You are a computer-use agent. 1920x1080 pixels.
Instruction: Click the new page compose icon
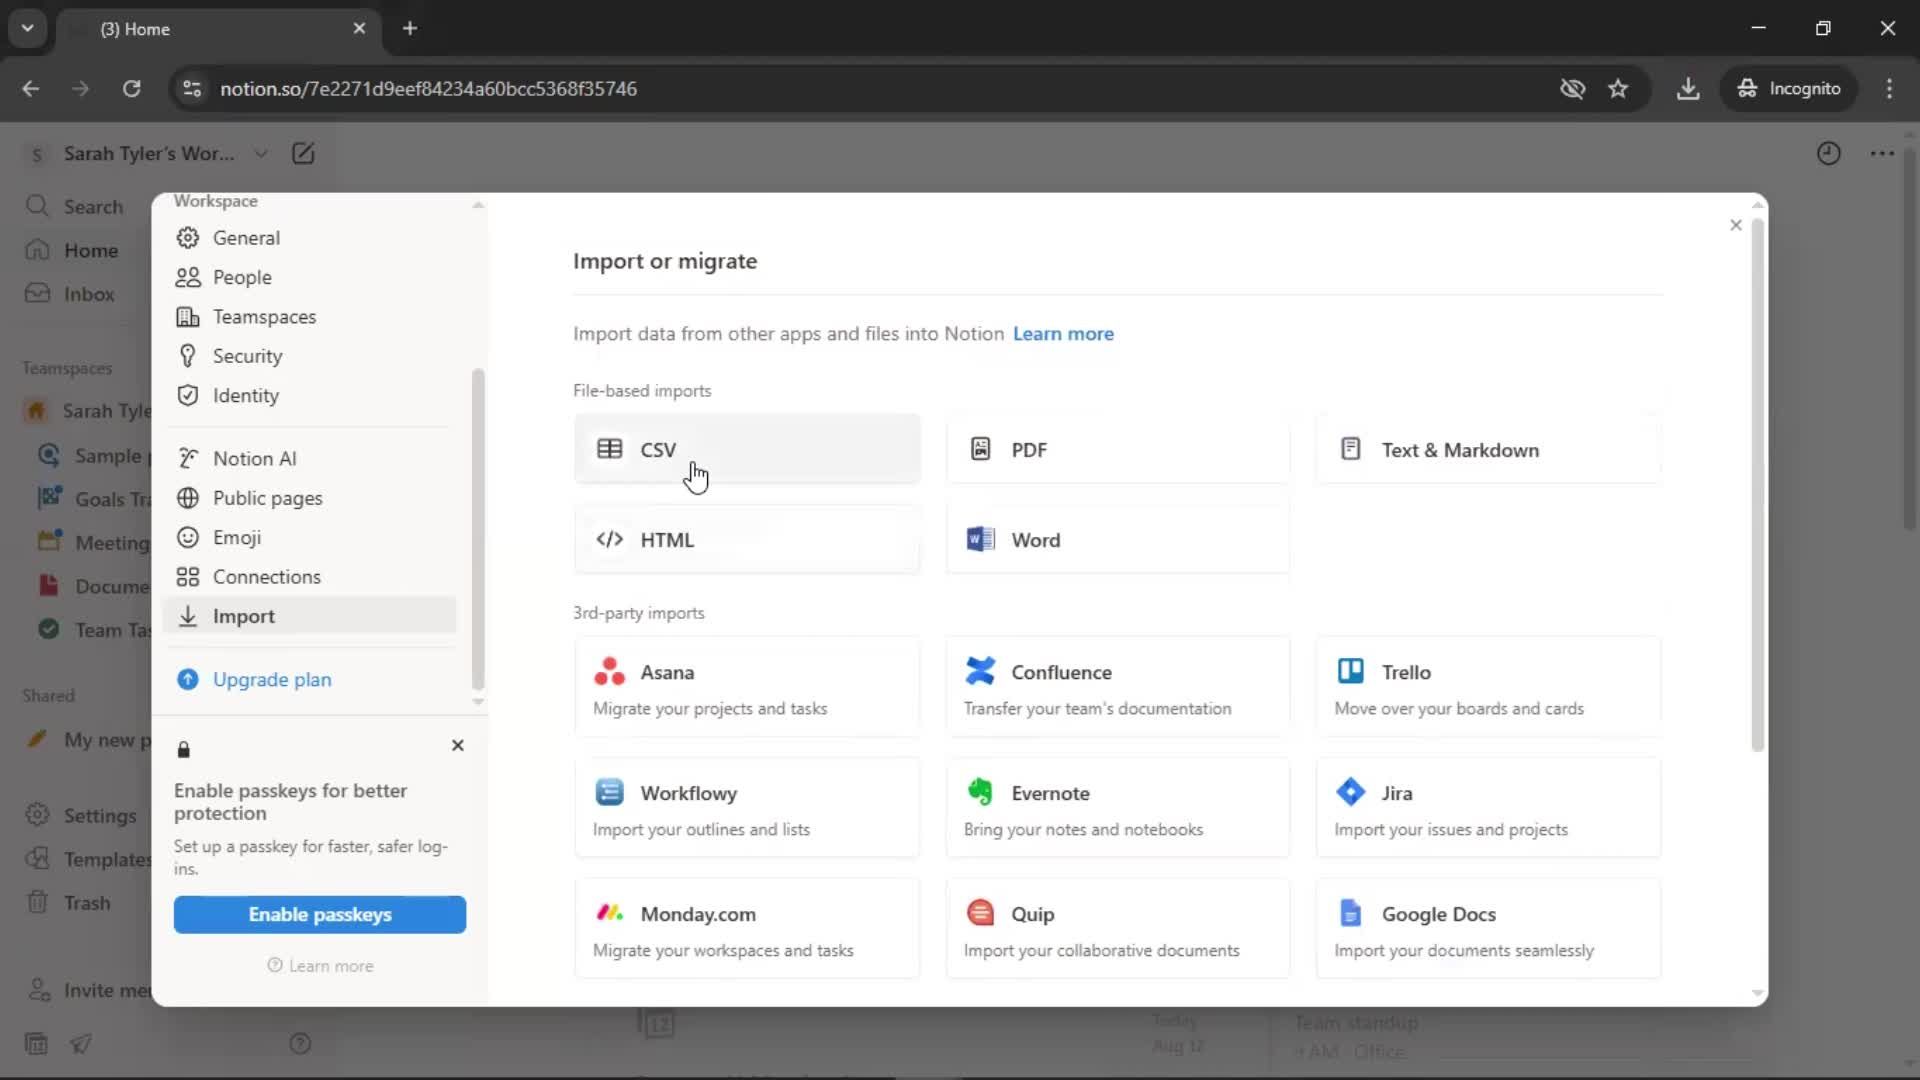[x=303, y=154]
